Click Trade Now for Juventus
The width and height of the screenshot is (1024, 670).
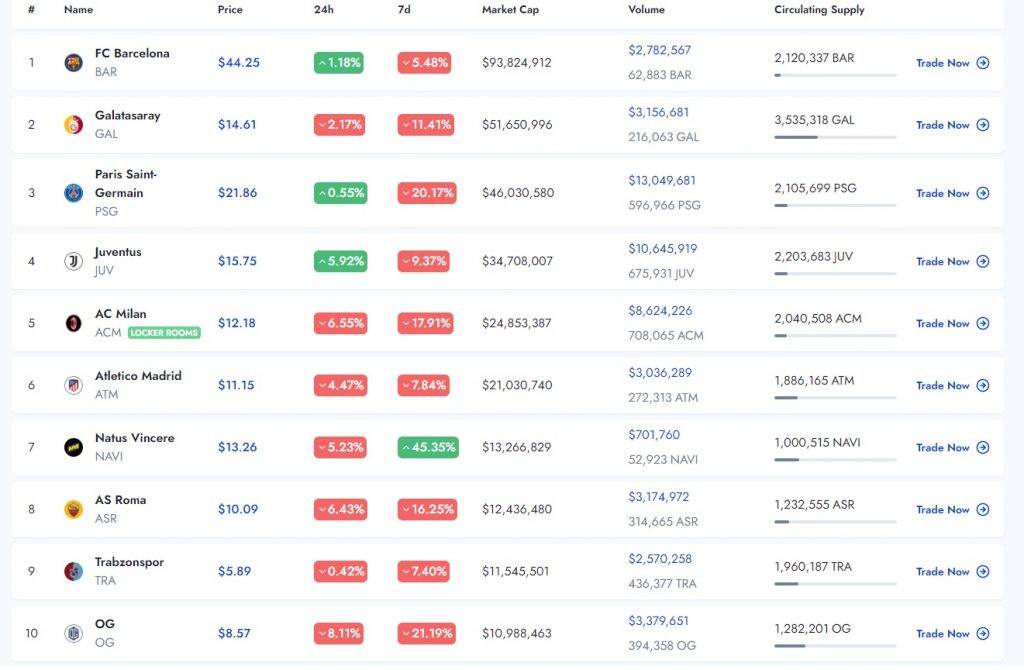coord(952,261)
